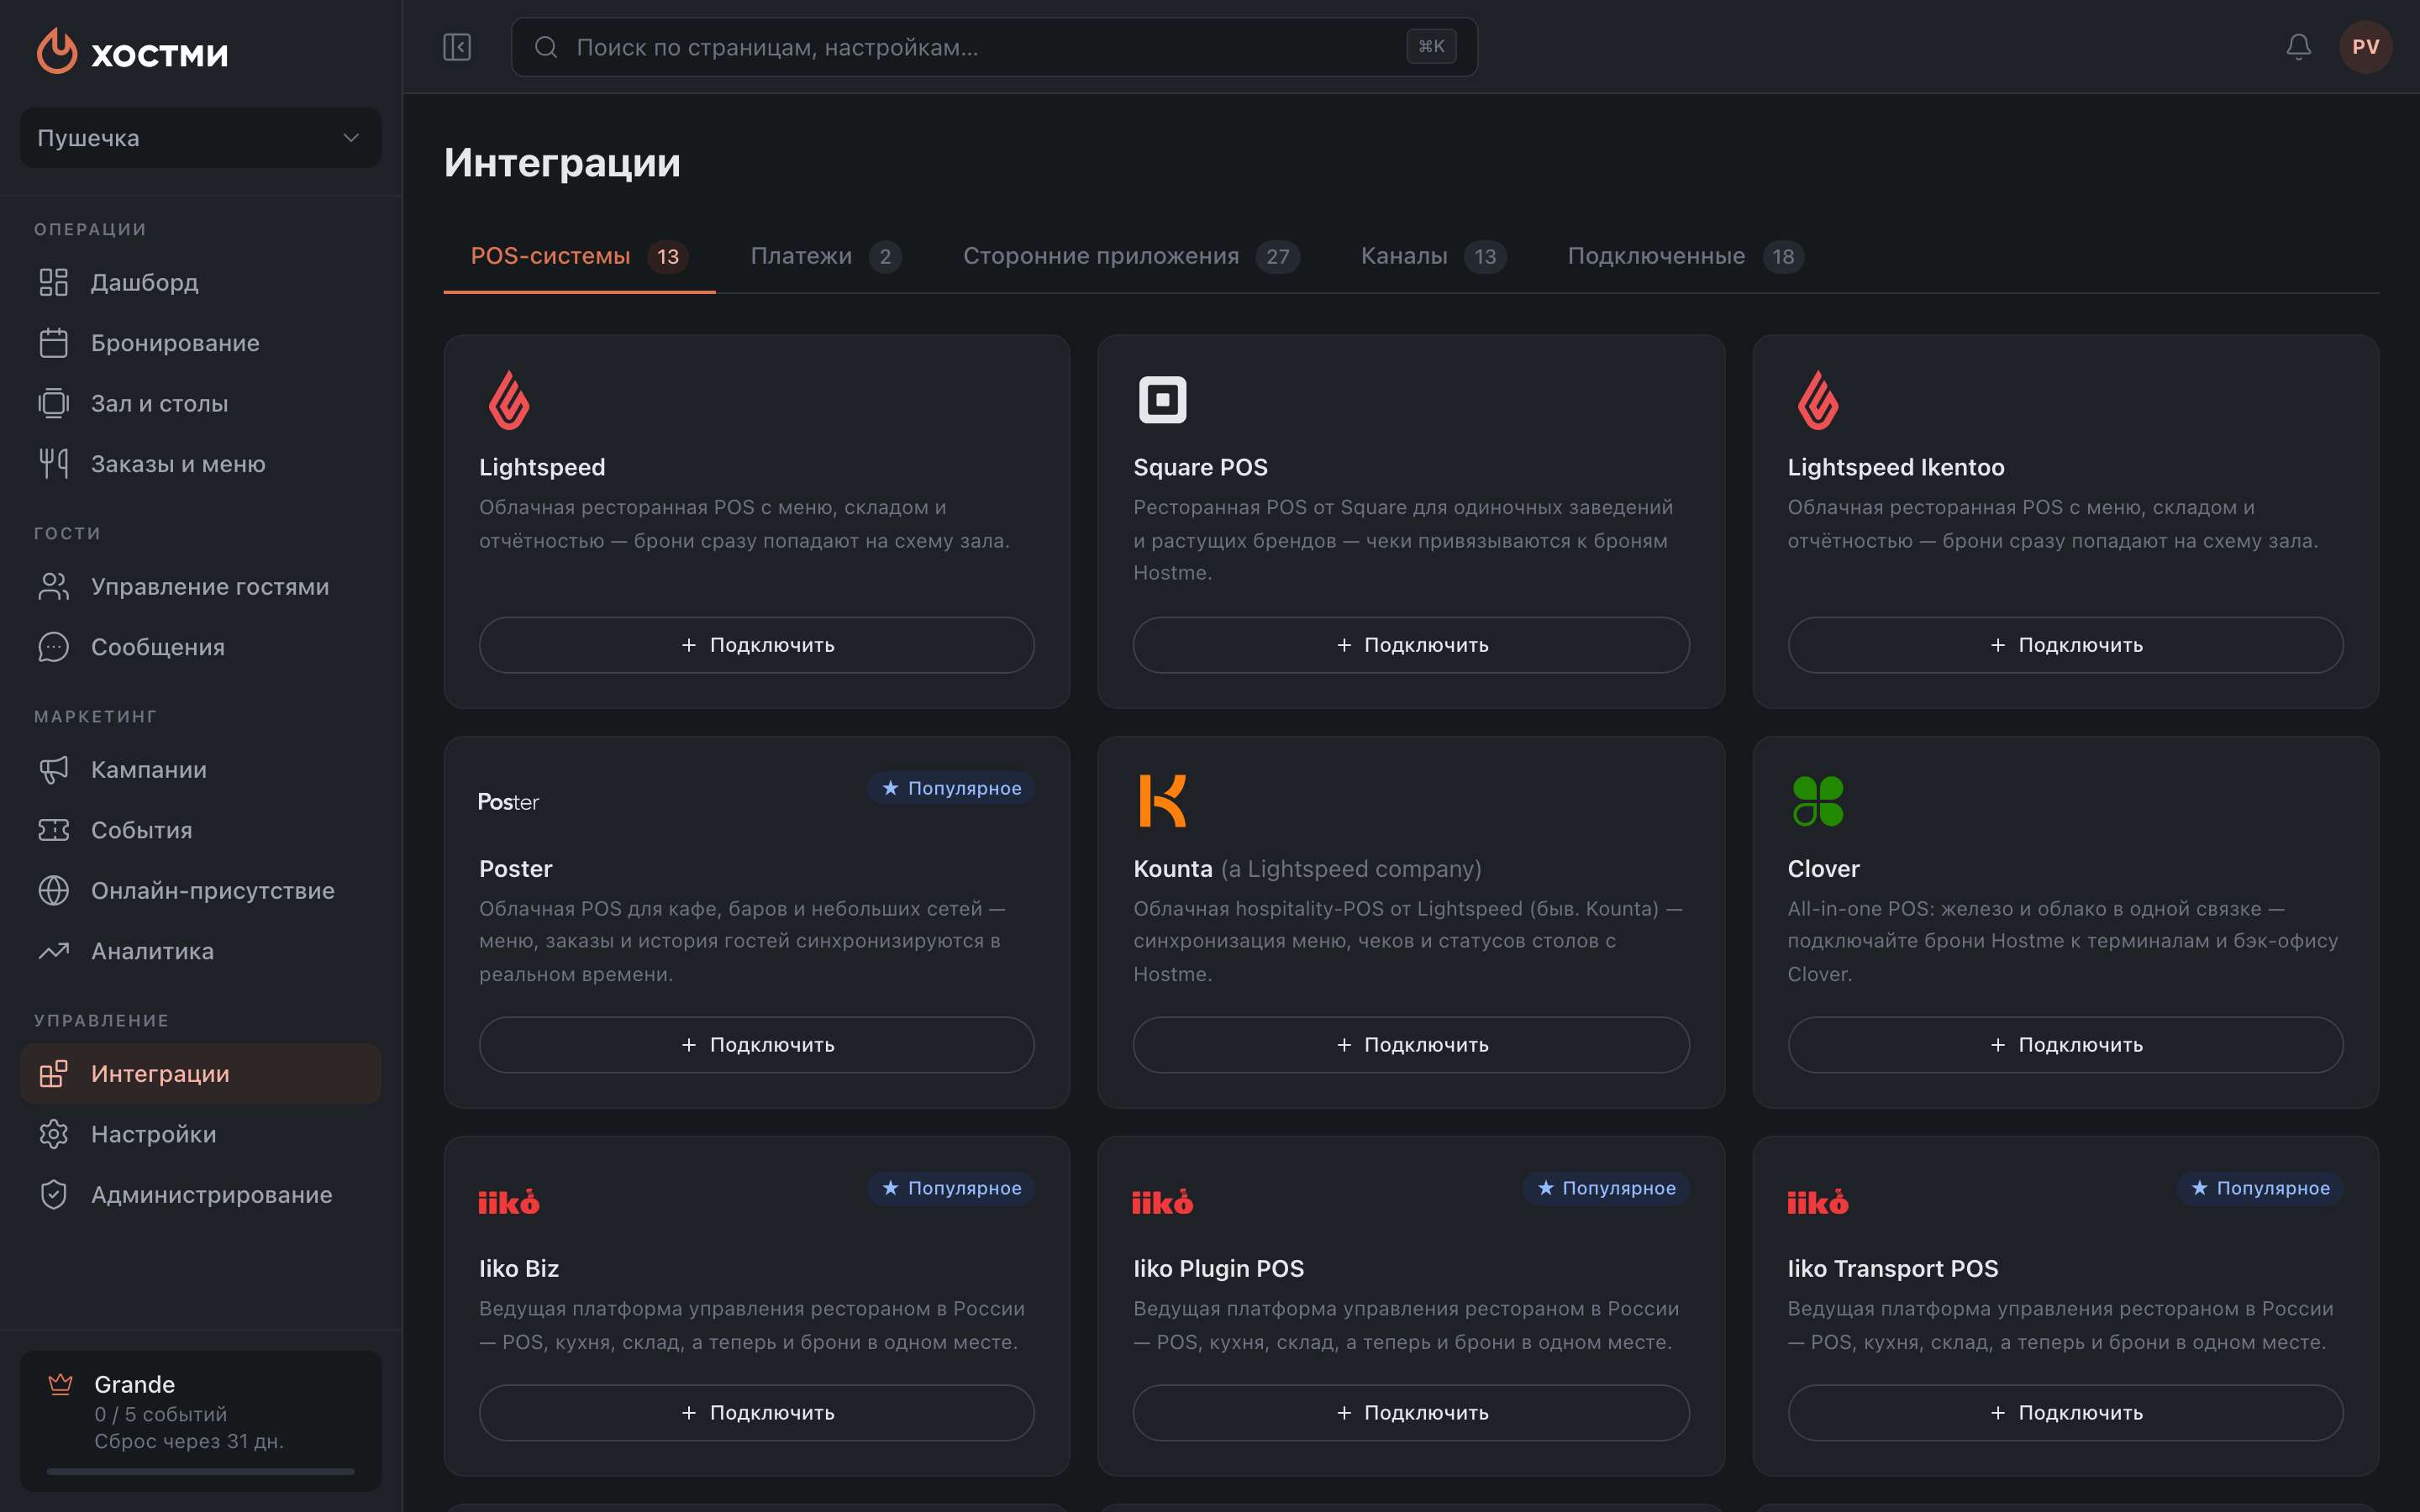Open Бронирование in the sidebar

click(x=200, y=343)
